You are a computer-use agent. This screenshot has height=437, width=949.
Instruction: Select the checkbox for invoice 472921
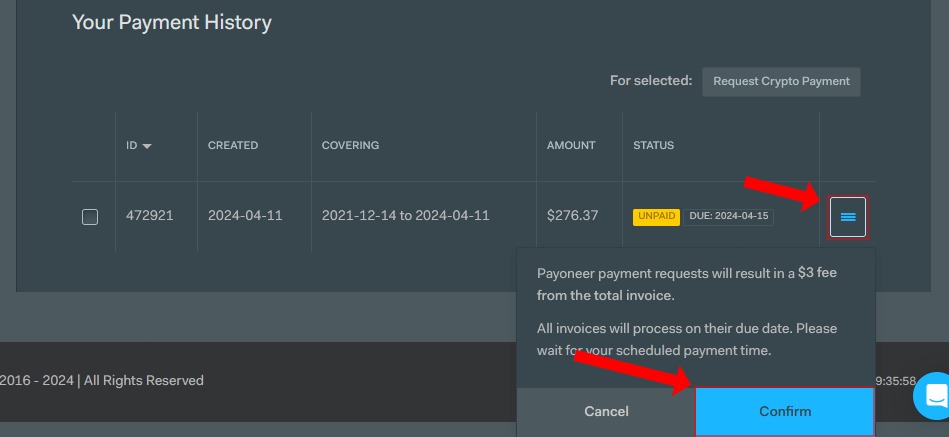tap(90, 217)
